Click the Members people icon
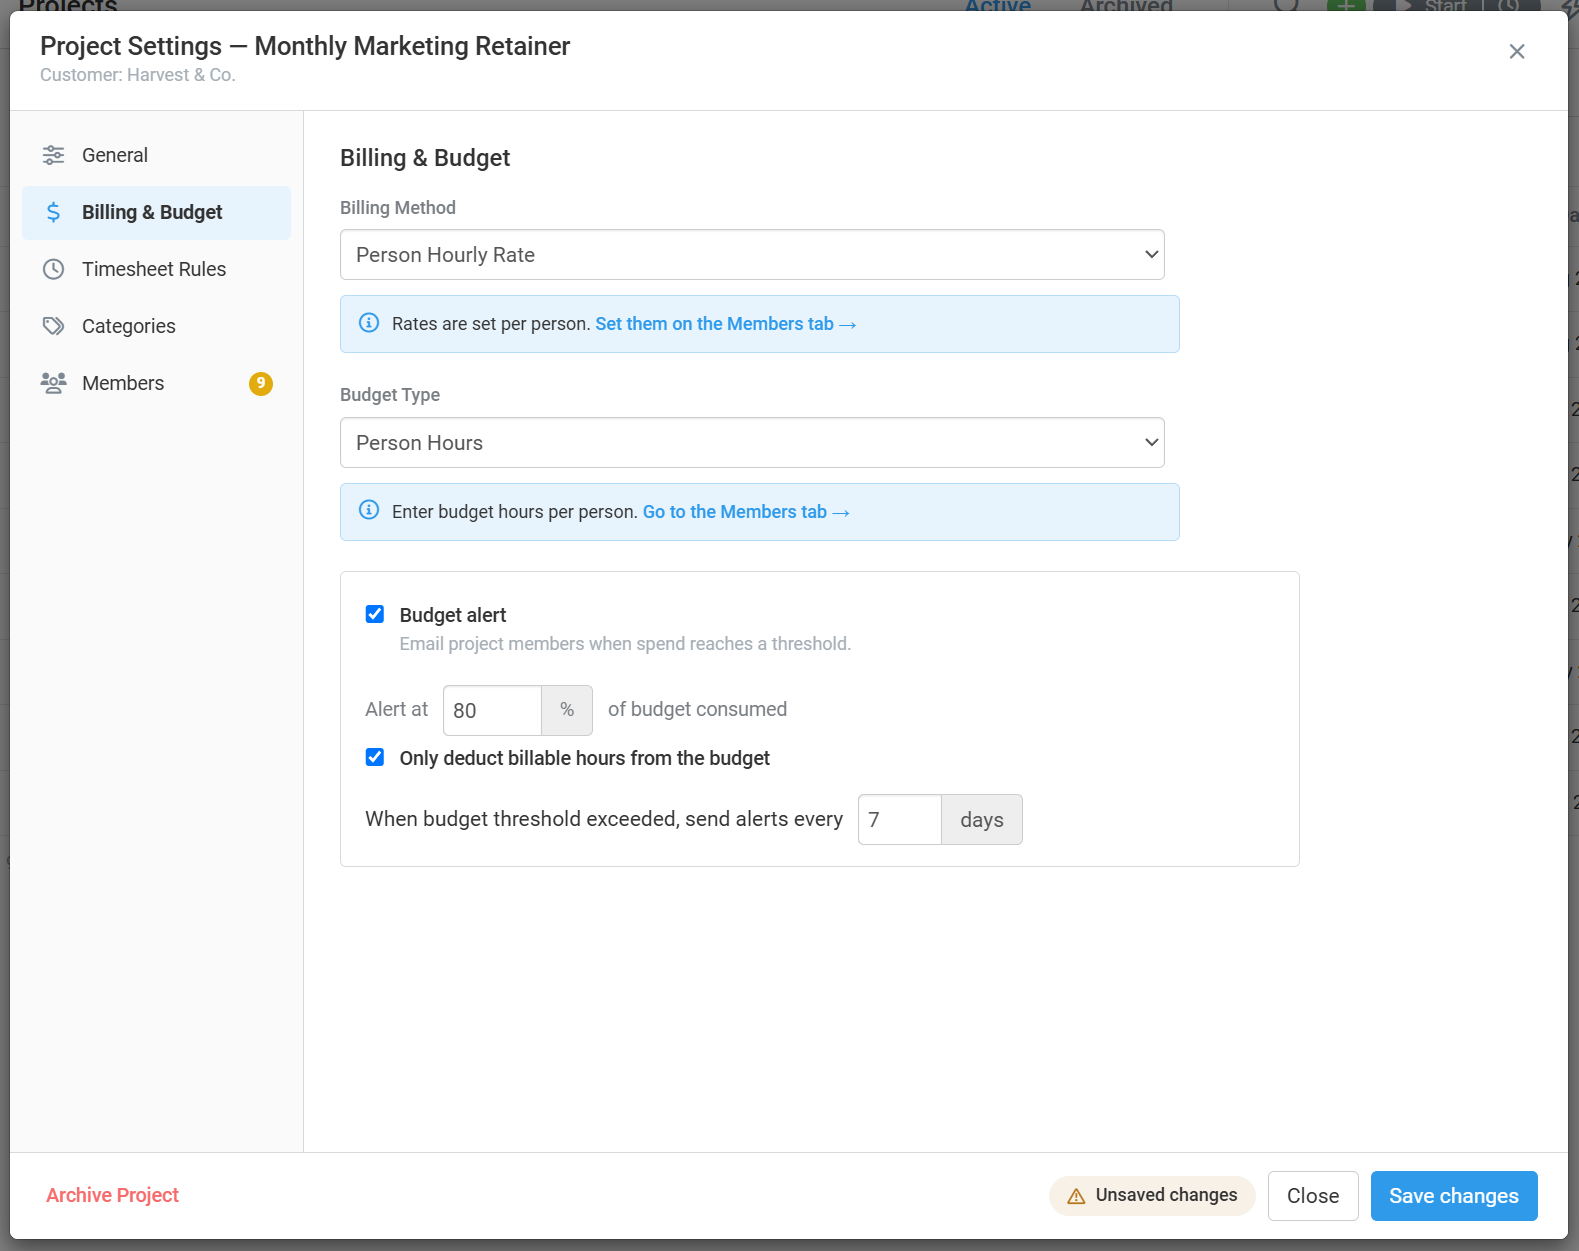Screen dimensions: 1579x1251 pyautogui.click(x=53, y=383)
